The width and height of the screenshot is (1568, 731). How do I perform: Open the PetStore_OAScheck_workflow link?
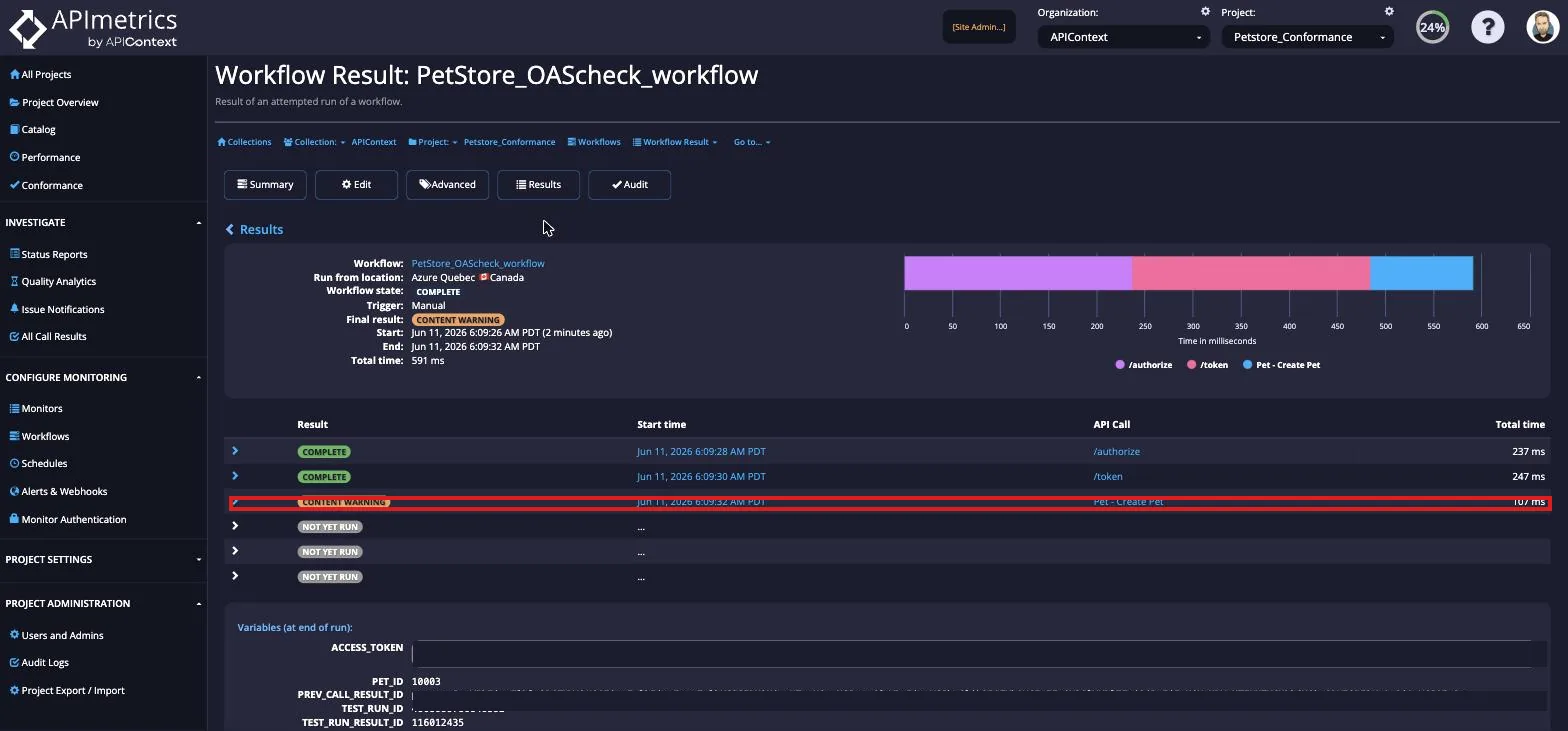(478, 263)
